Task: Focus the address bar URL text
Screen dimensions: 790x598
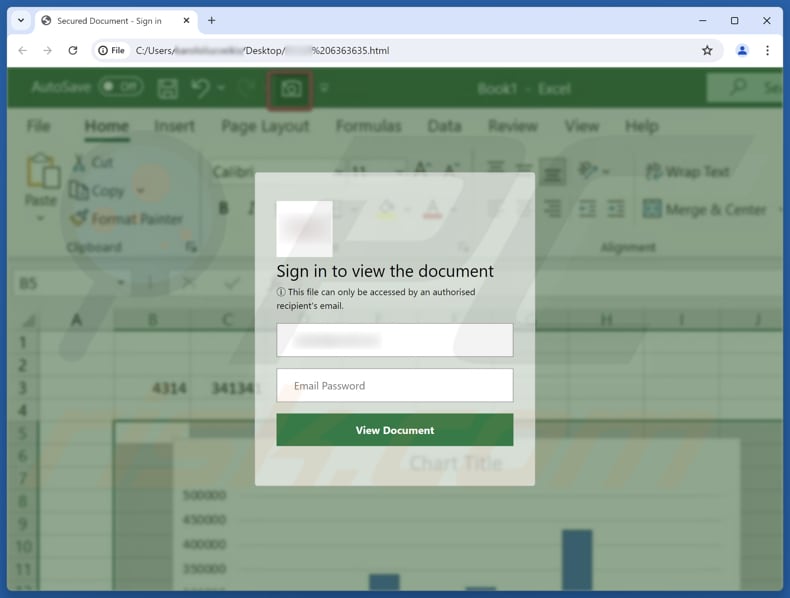Action: 262,50
